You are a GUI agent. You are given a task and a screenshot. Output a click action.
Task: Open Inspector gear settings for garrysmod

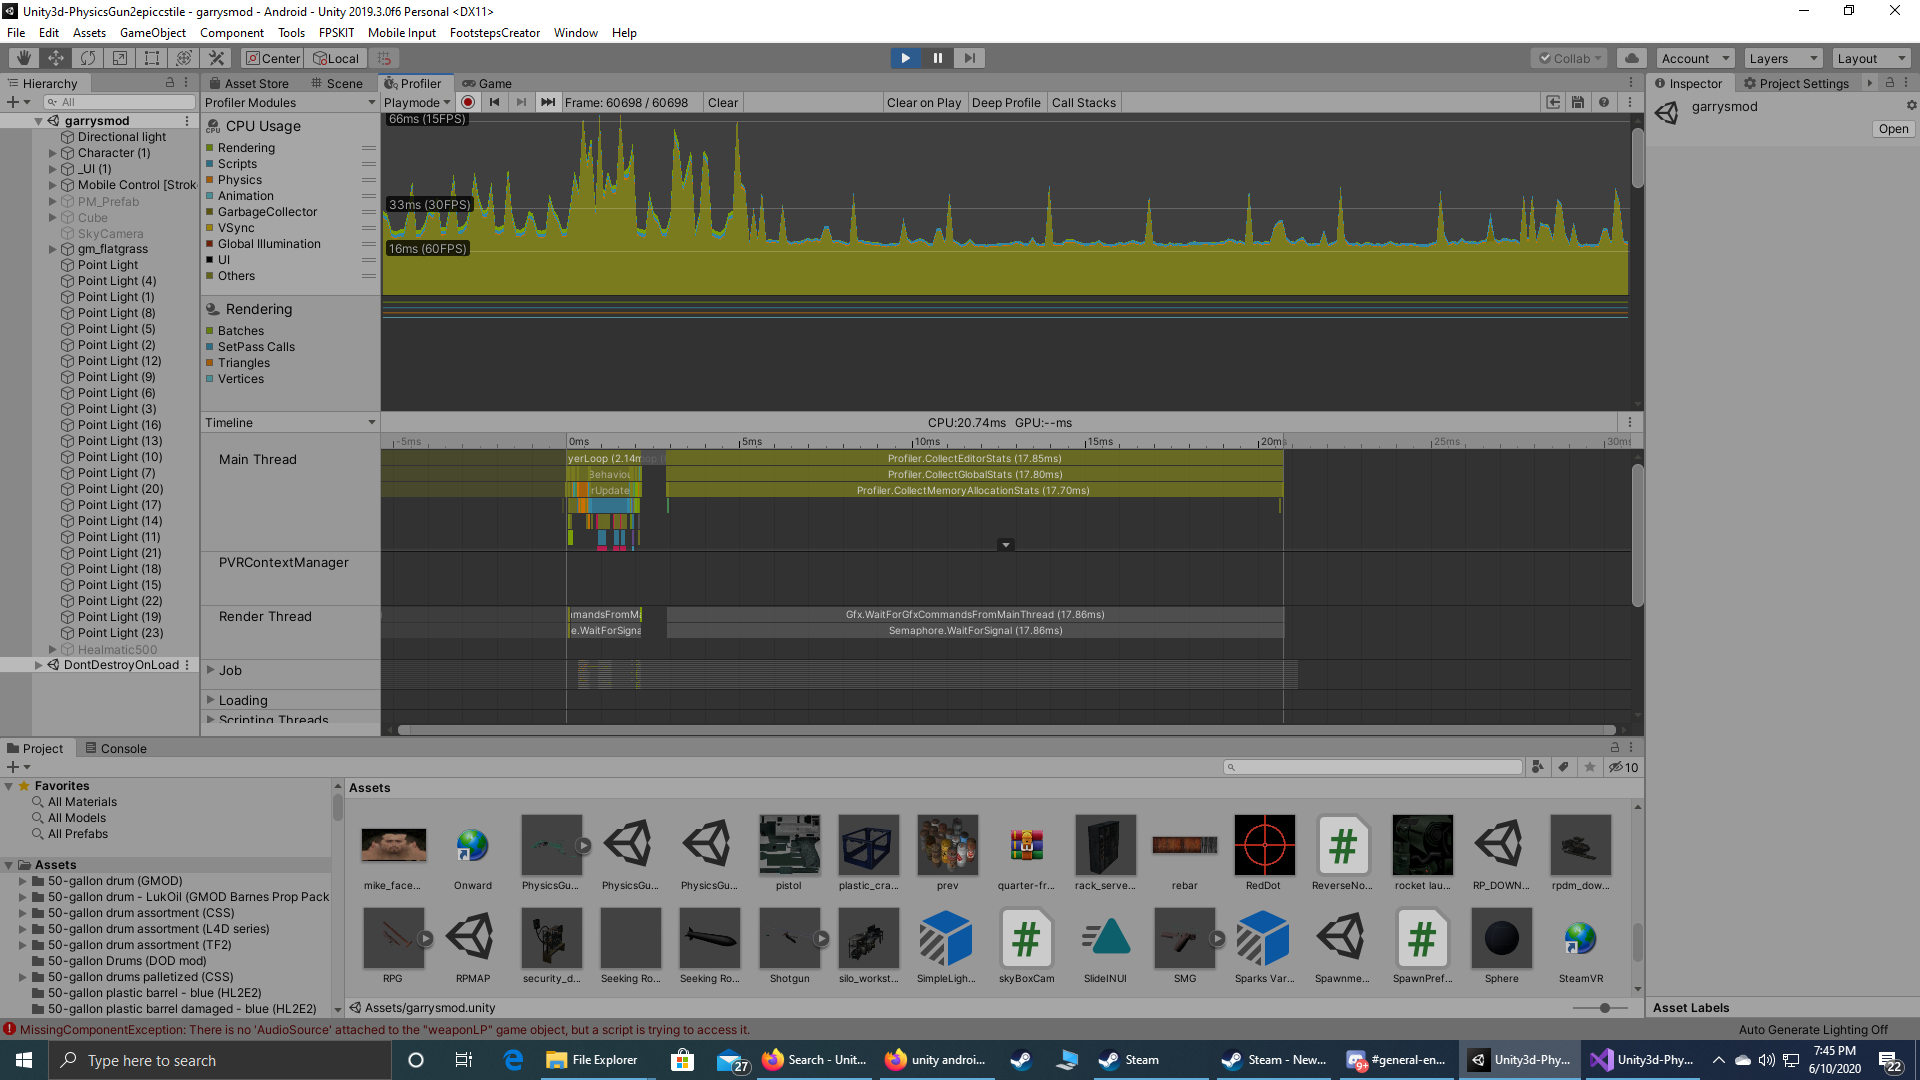1911,105
